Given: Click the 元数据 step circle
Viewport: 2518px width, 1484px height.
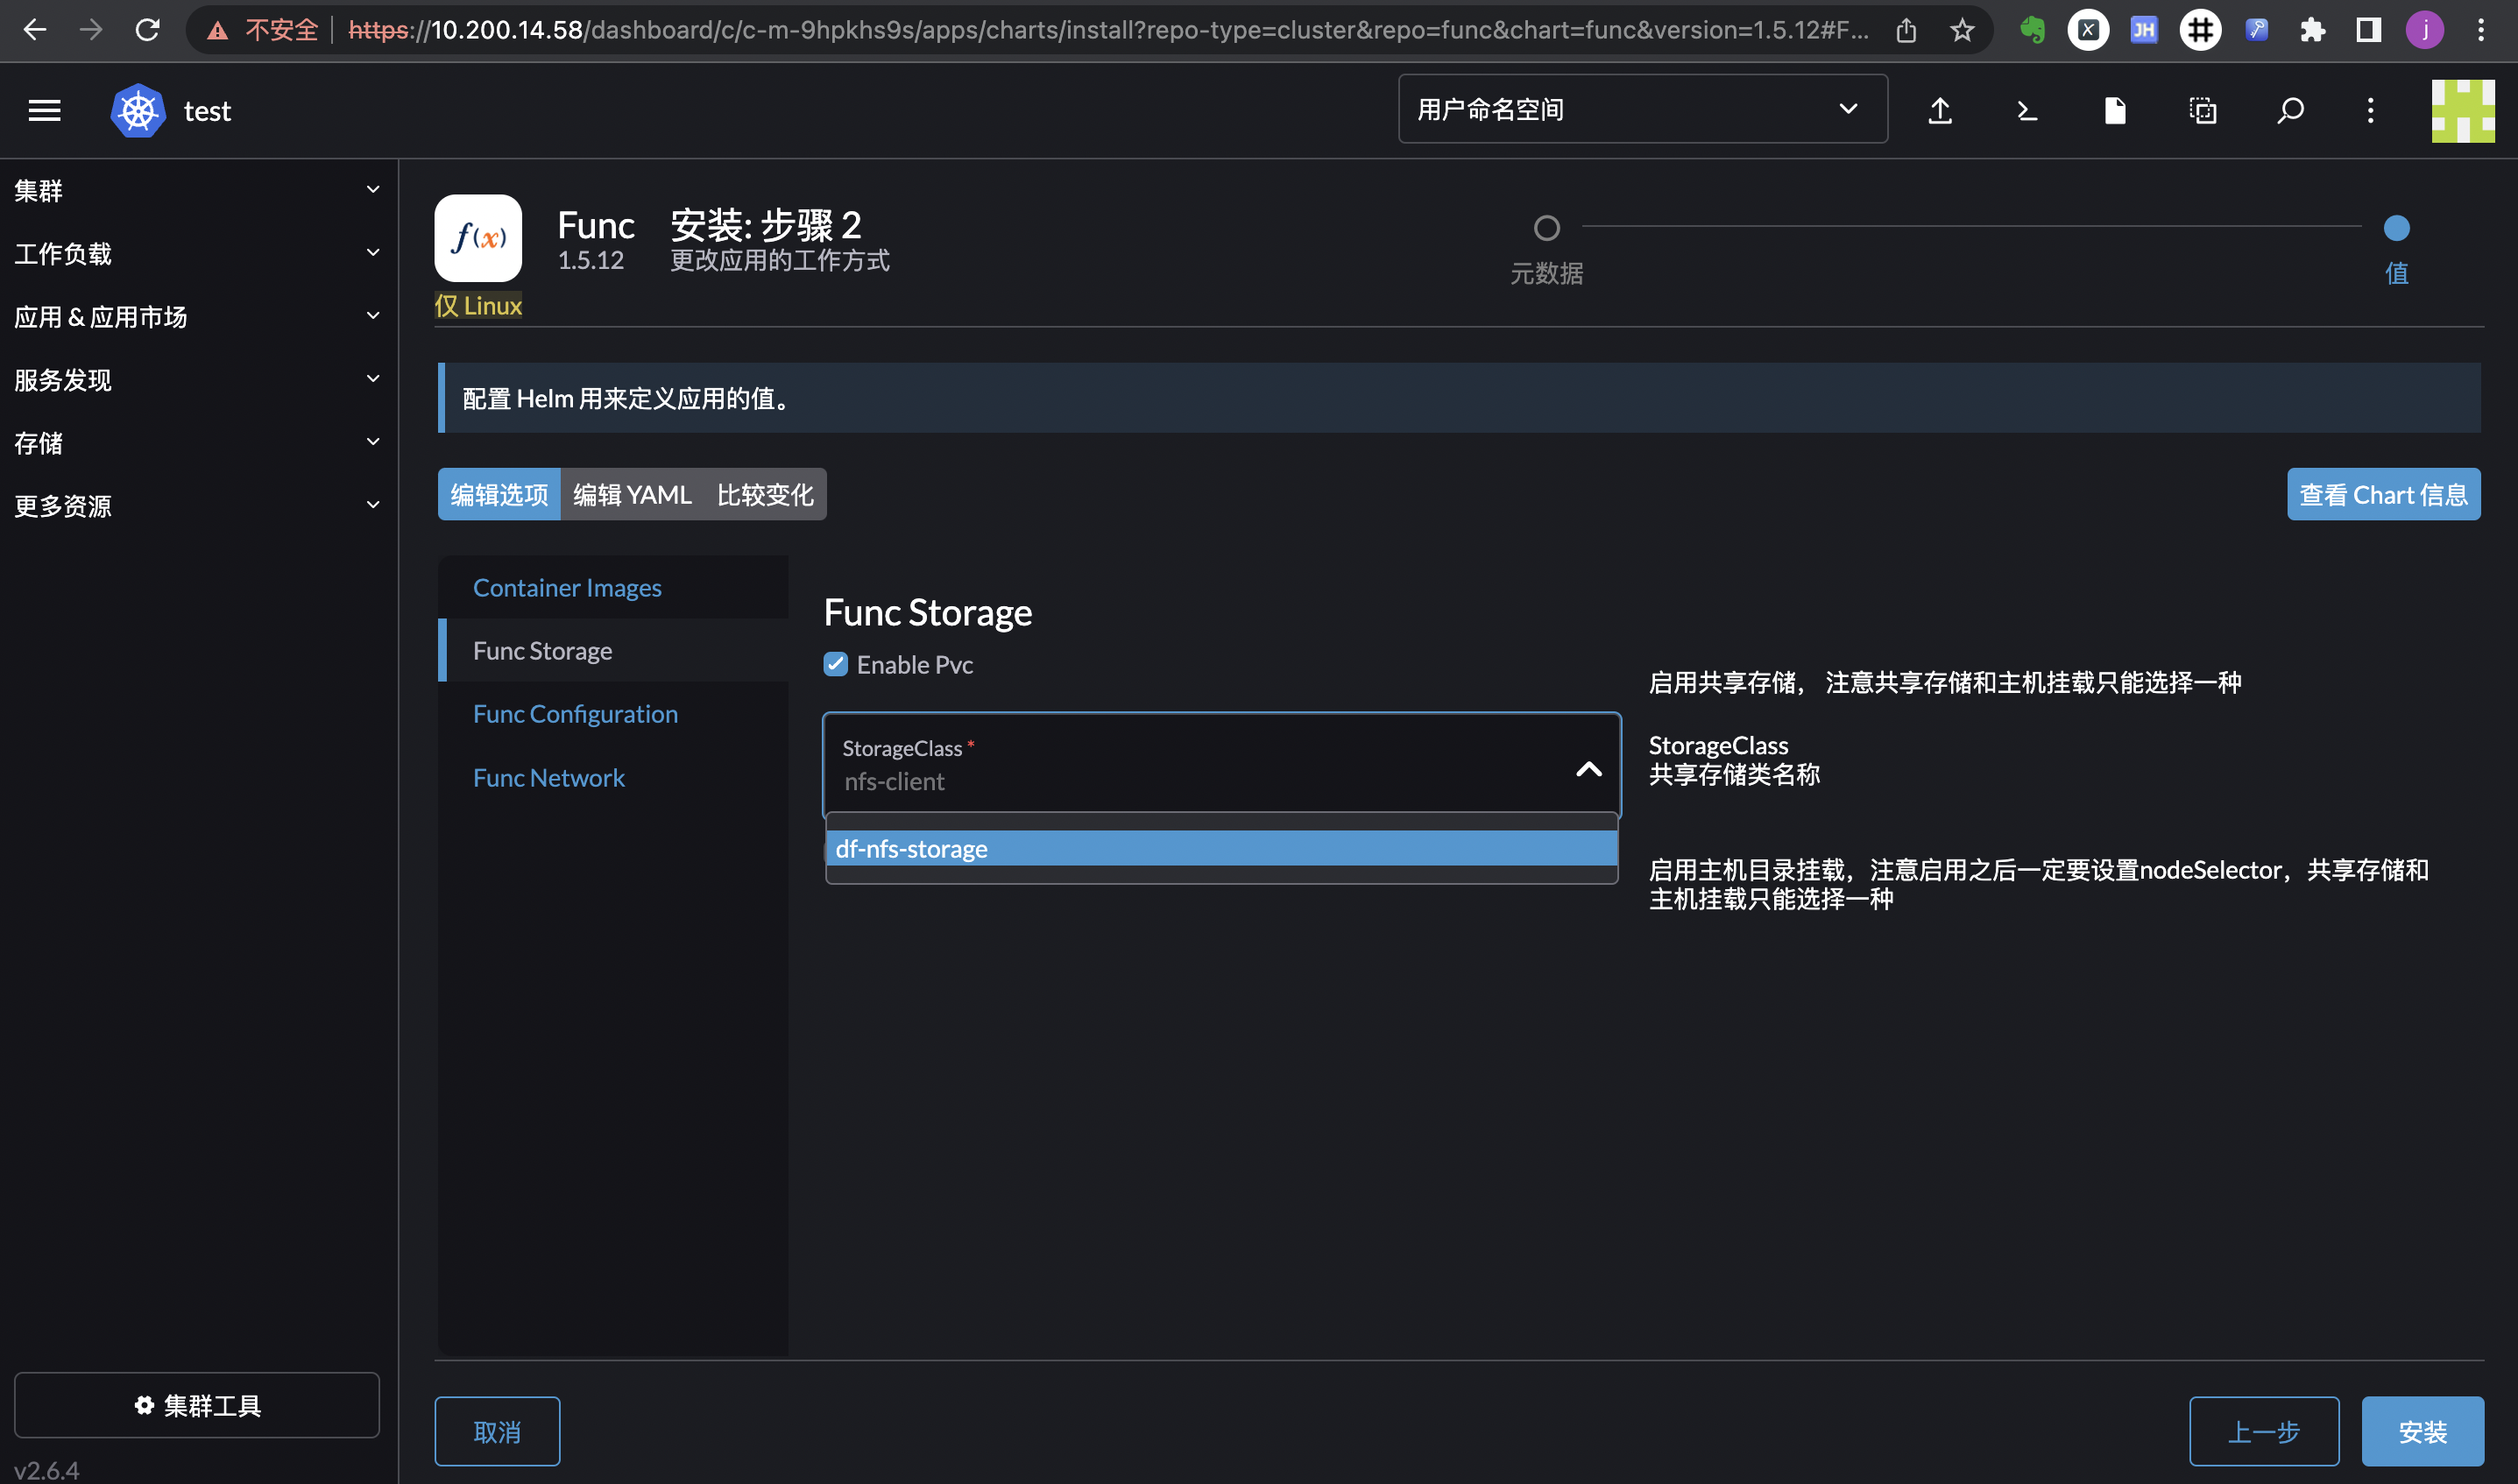Looking at the screenshot, I should pyautogui.click(x=1546, y=228).
